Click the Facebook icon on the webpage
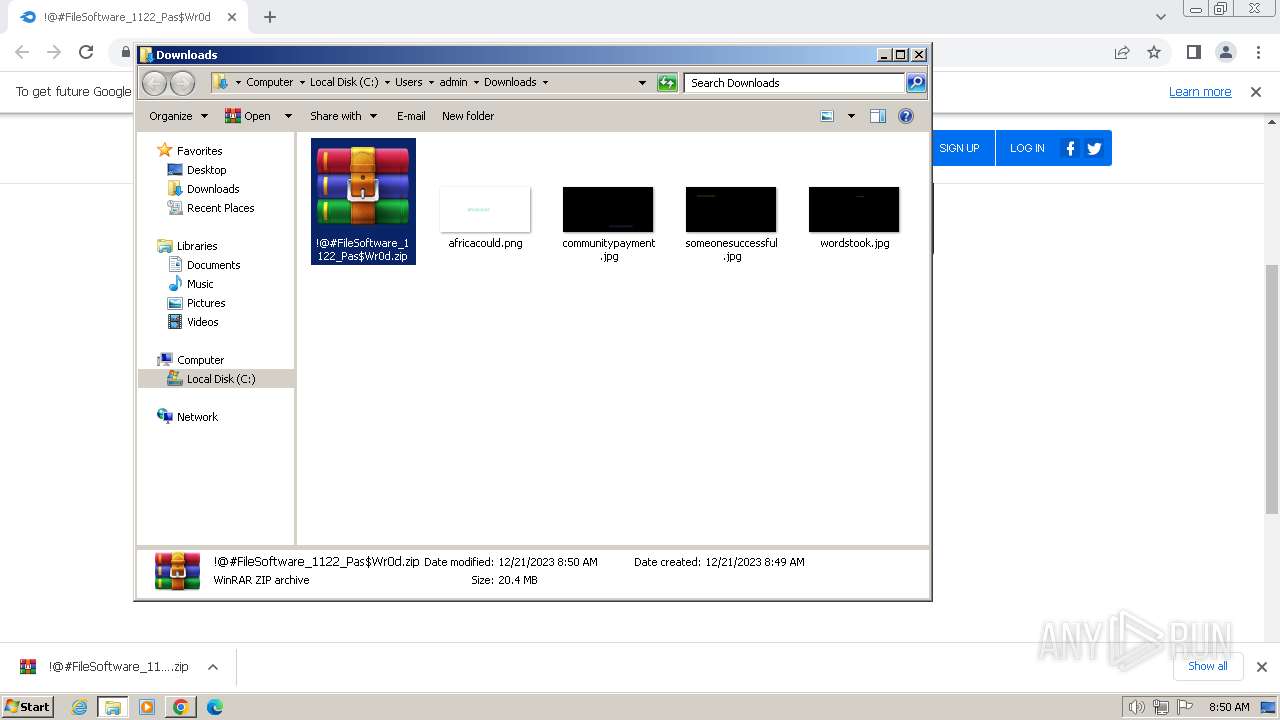This screenshot has height=720, width=1280. point(1070,148)
